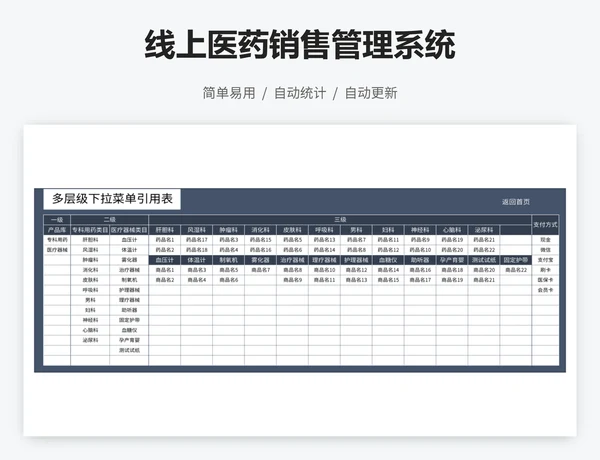Select 雾化器 in the 医疗器械类目 column

coord(129,260)
